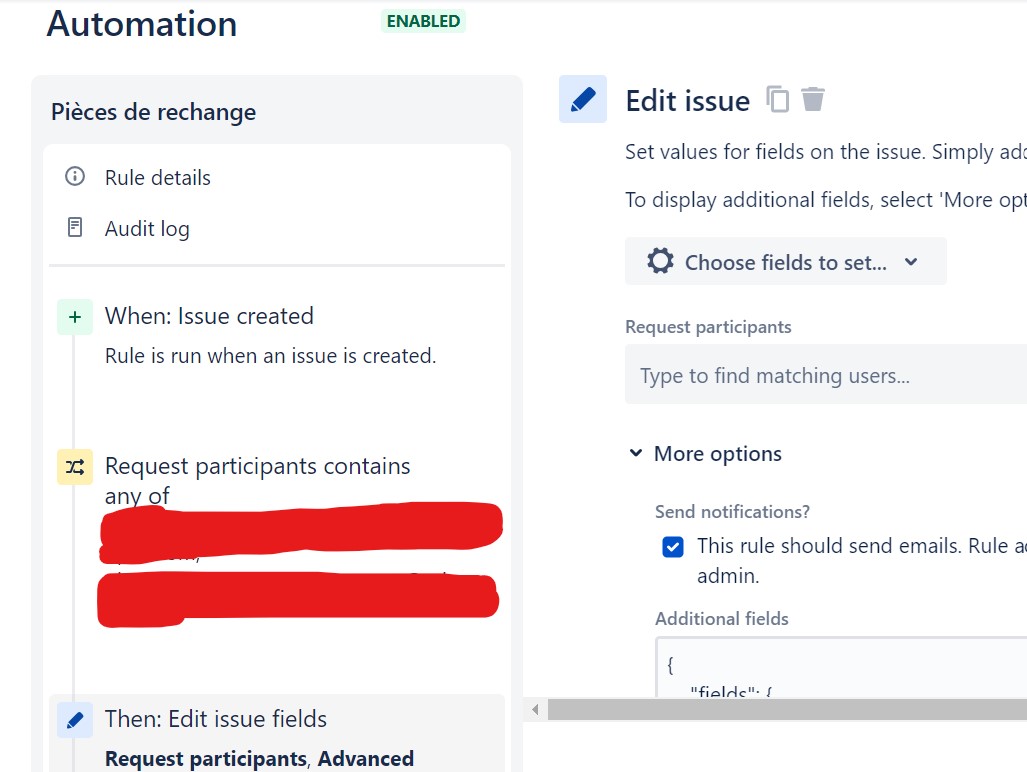Open the Choose fields to set dropdown
Image resolution: width=1027 pixels, height=772 pixels.
coord(785,261)
